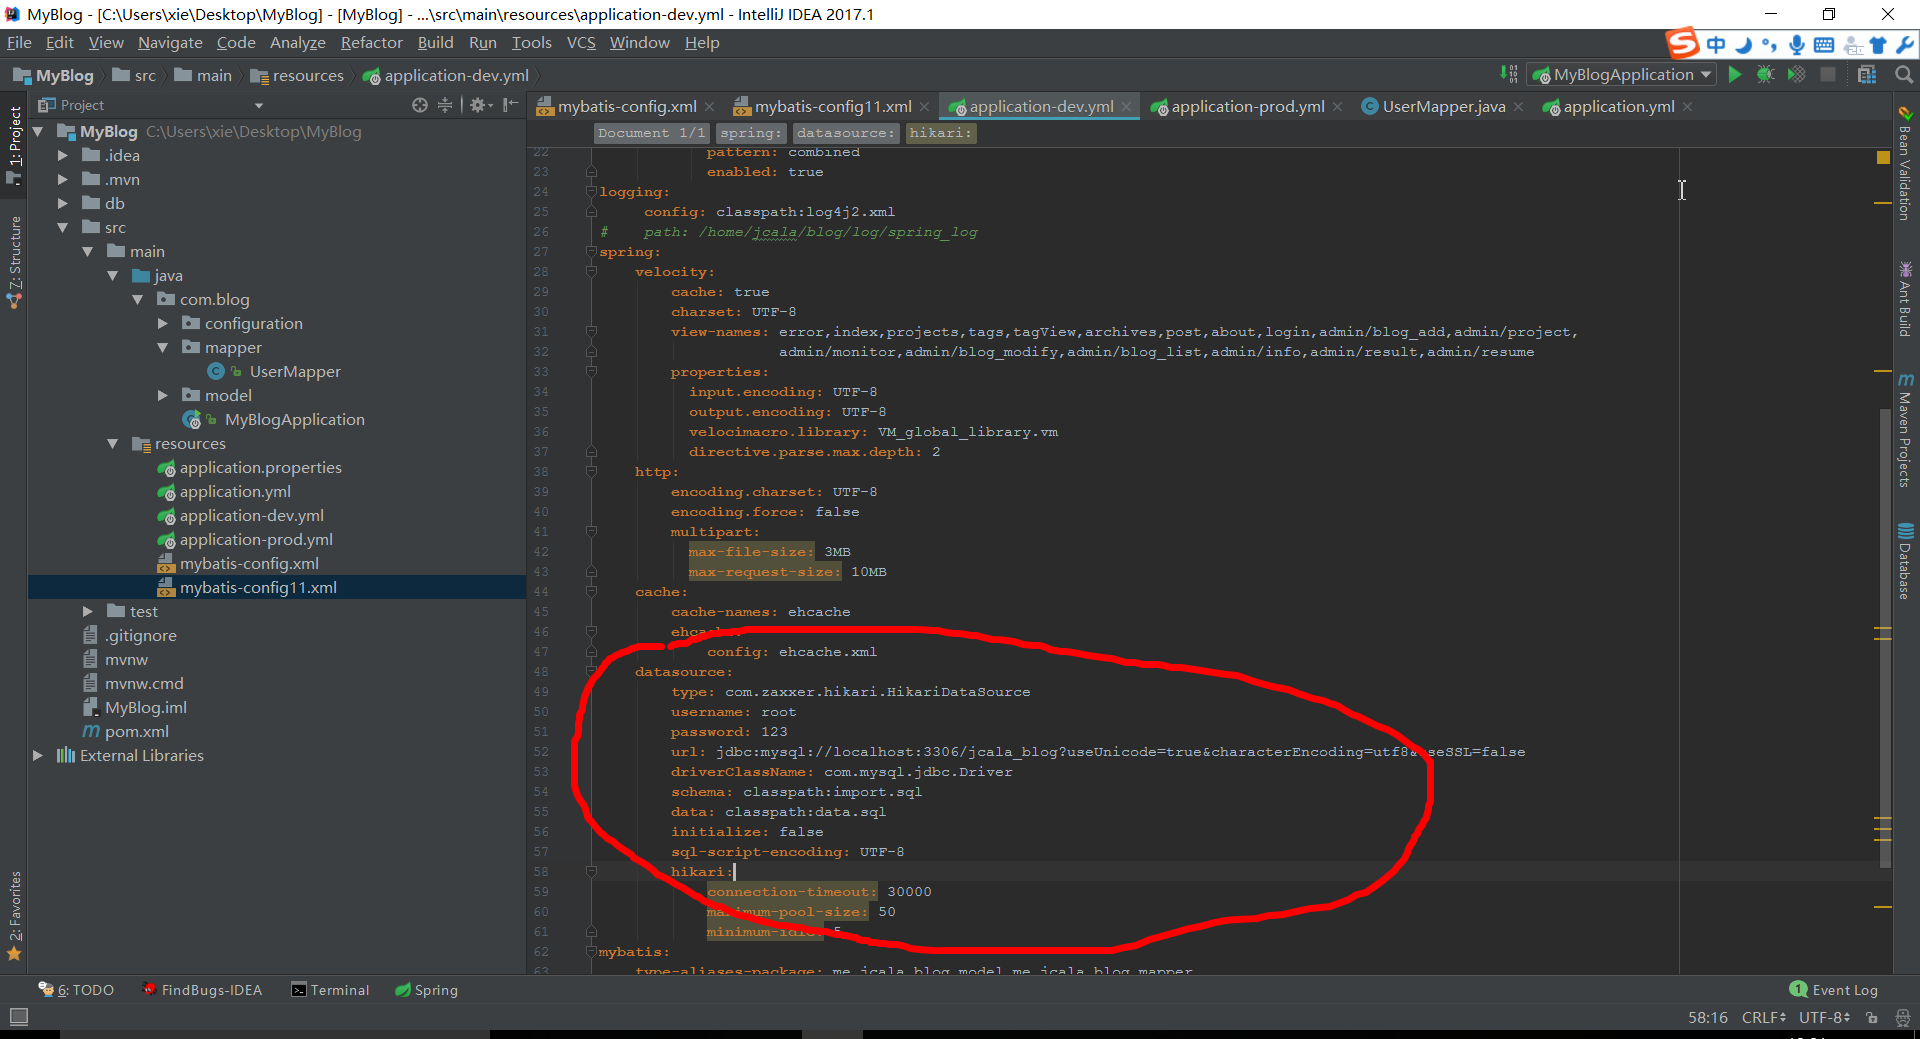Expand the configuration package
Image resolution: width=1920 pixels, height=1039 pixels.
point(163,324)
